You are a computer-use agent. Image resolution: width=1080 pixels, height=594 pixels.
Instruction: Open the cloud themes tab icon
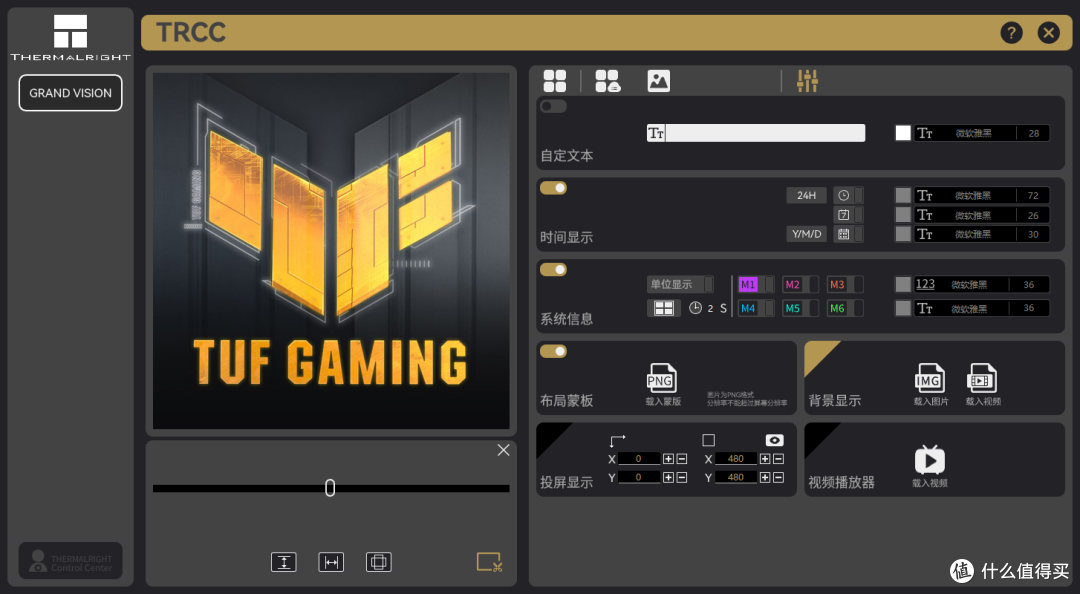tap(608, 81)
